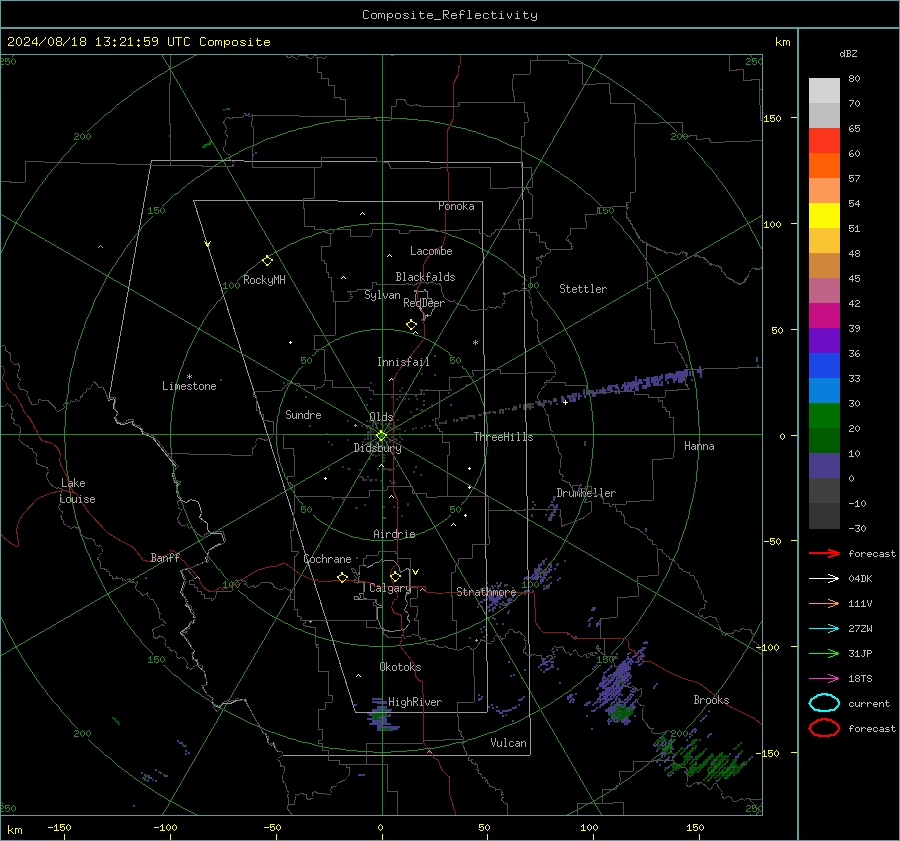Click the Sylvan label on map
This screenshot has height=841, width=900.
382,295
